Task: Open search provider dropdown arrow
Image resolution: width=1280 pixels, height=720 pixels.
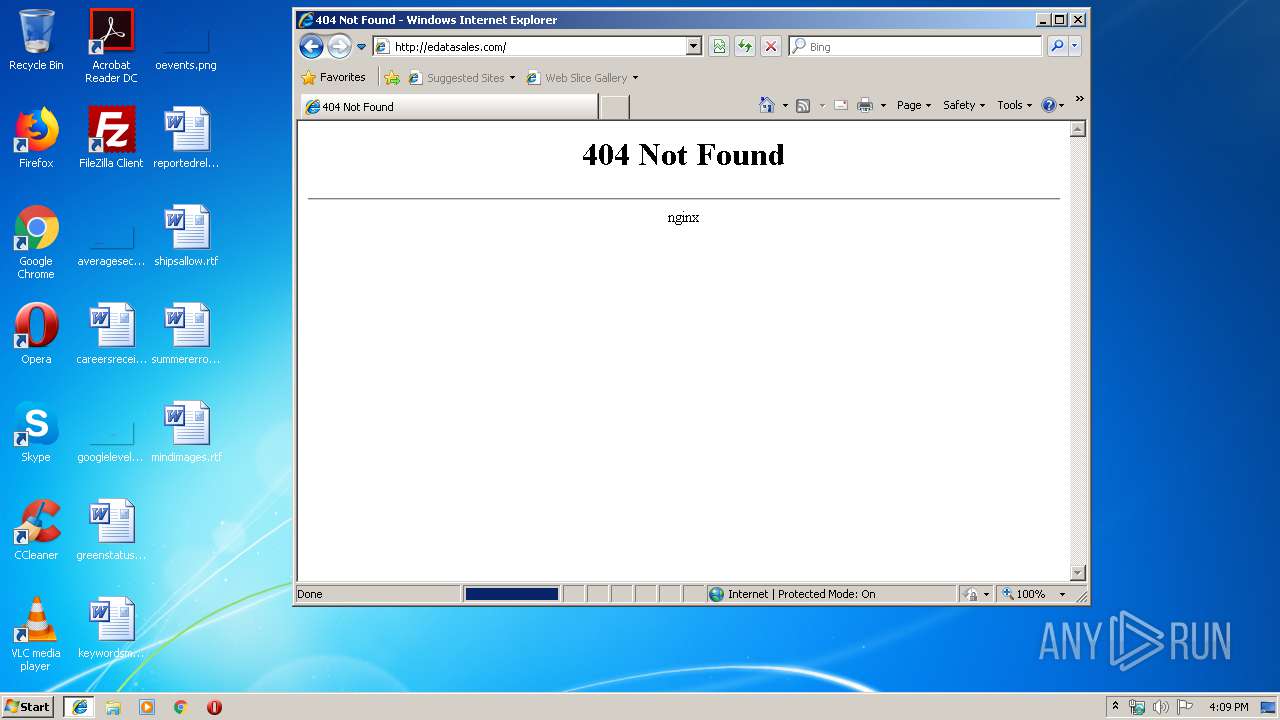Action: tap(1075, 46)
